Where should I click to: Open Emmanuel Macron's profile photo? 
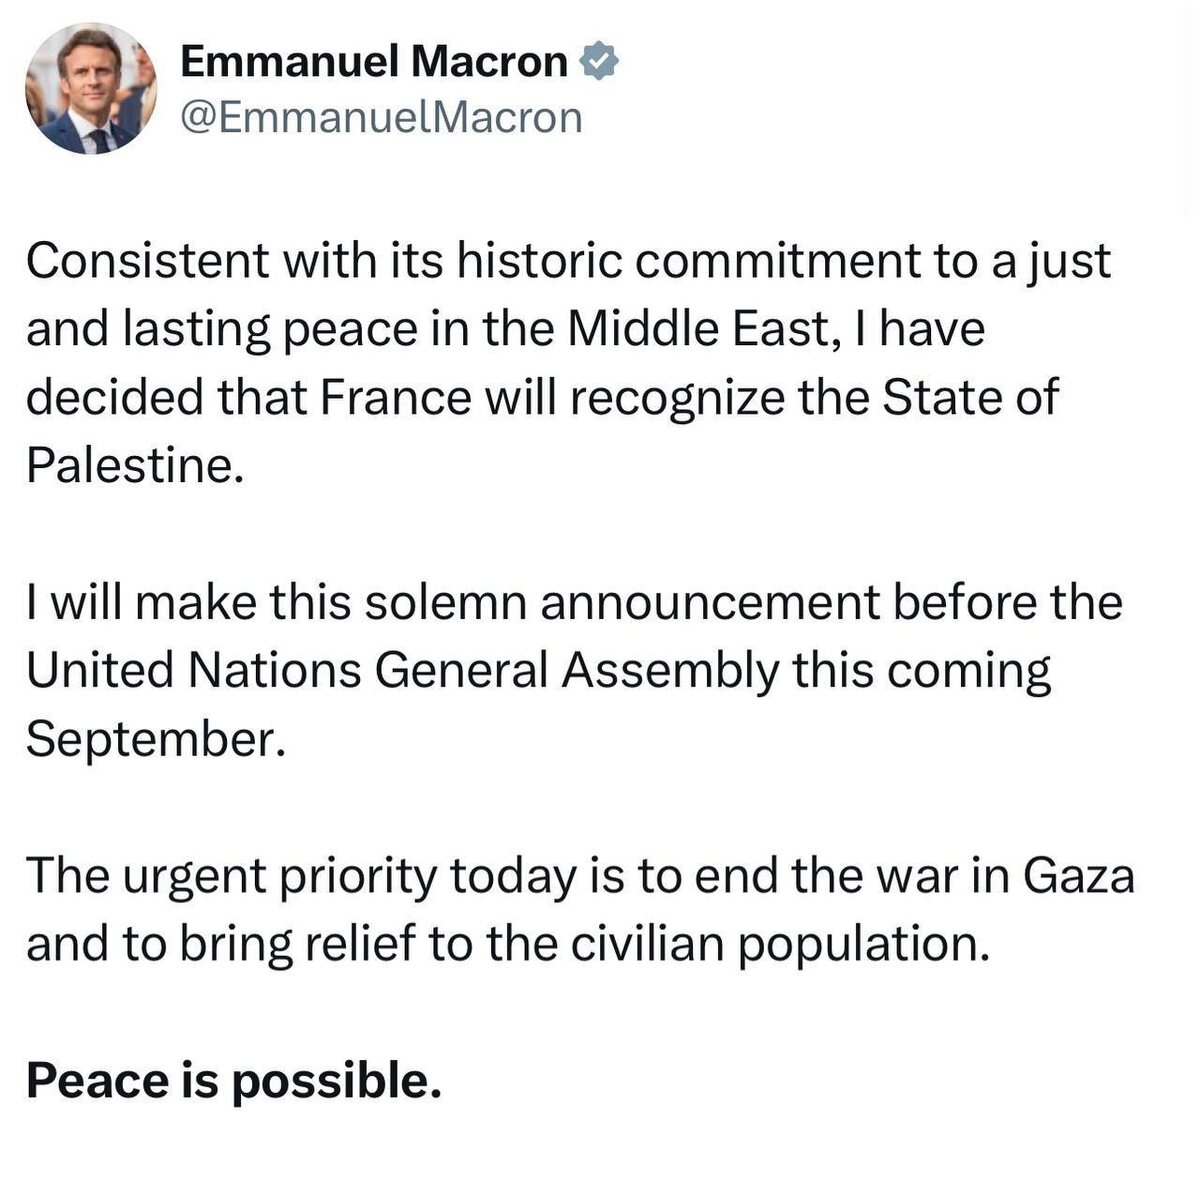point(91,89)
